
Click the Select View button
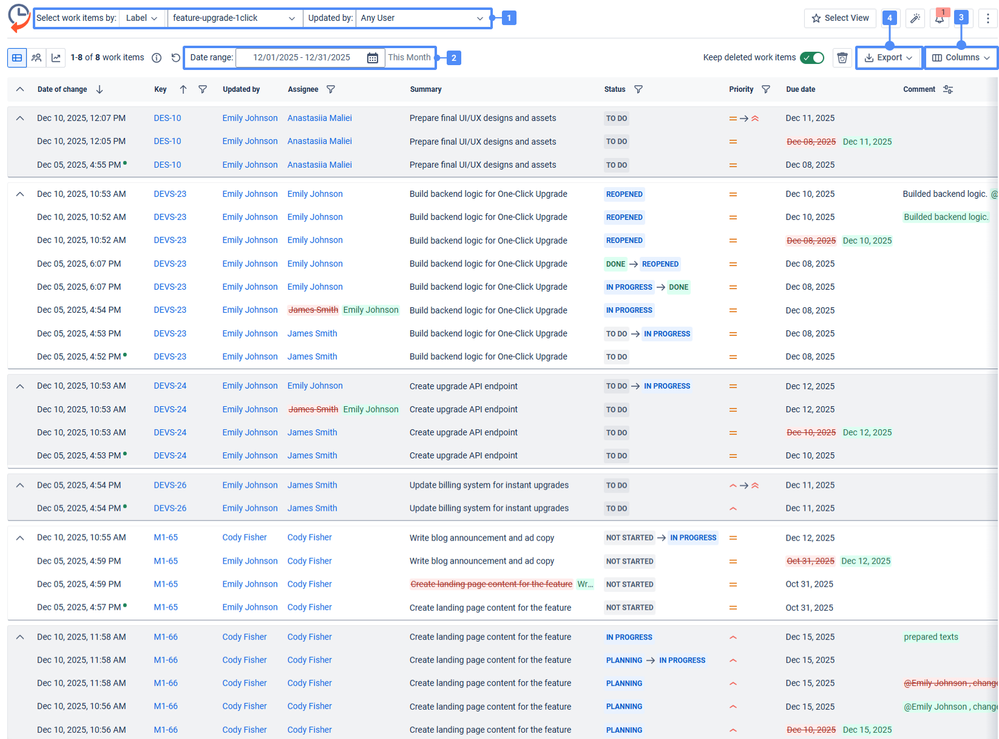coord(840,18)
